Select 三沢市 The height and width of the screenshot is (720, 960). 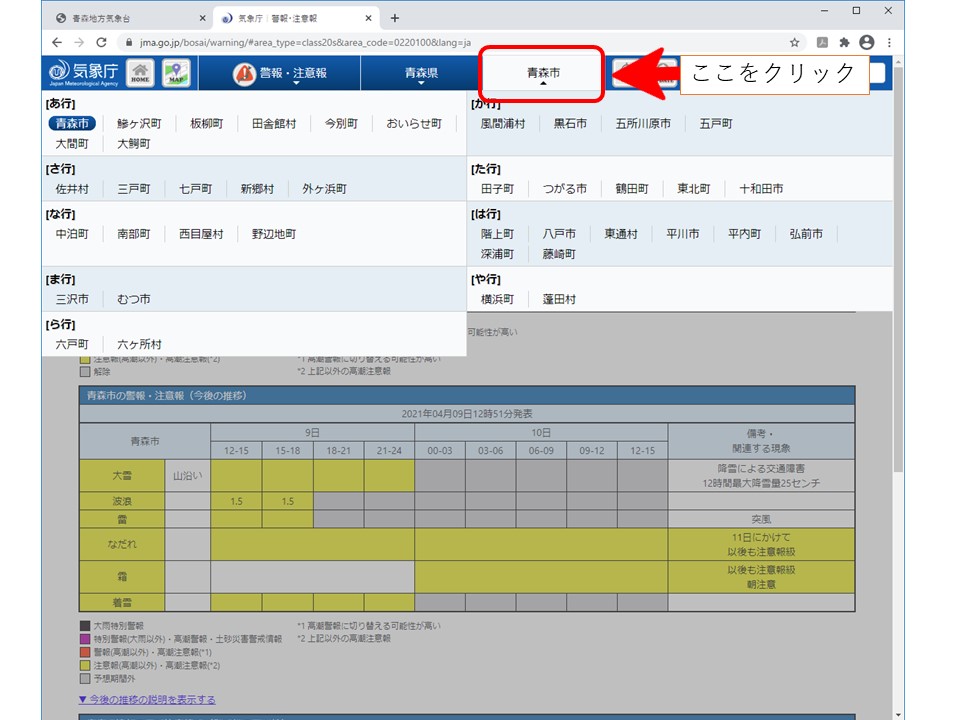[72, 299]
